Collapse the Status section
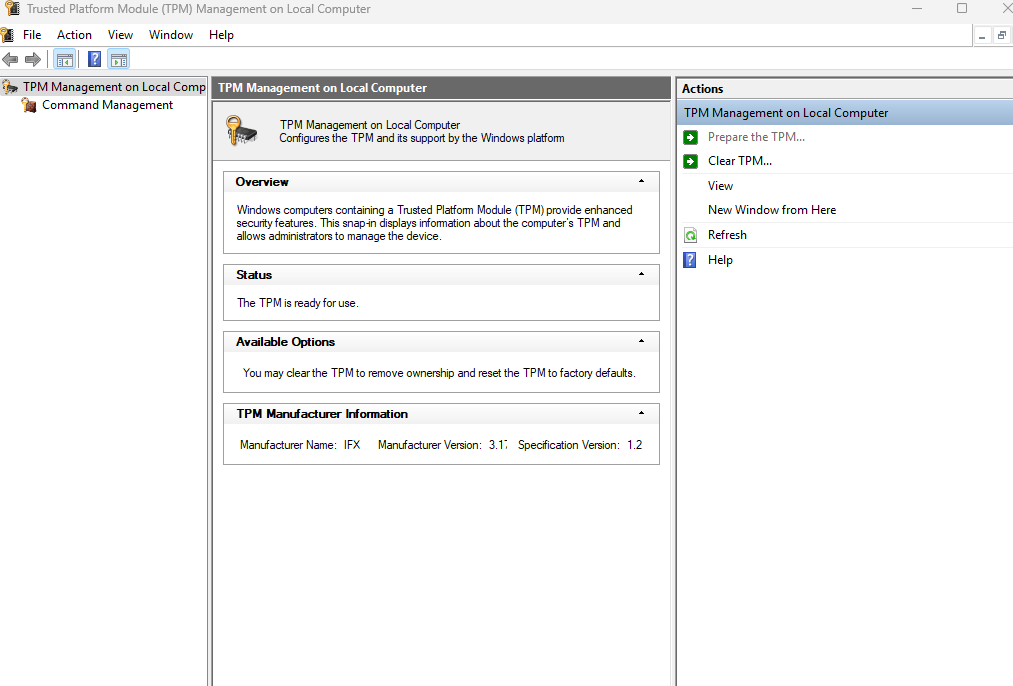 (x=641, y=274)
